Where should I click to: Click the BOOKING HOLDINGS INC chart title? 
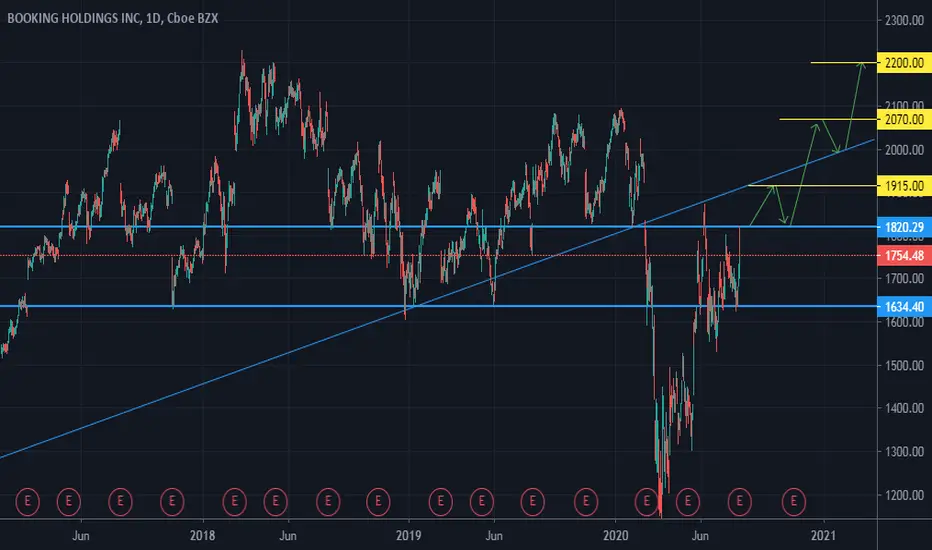tap(112, 18)
